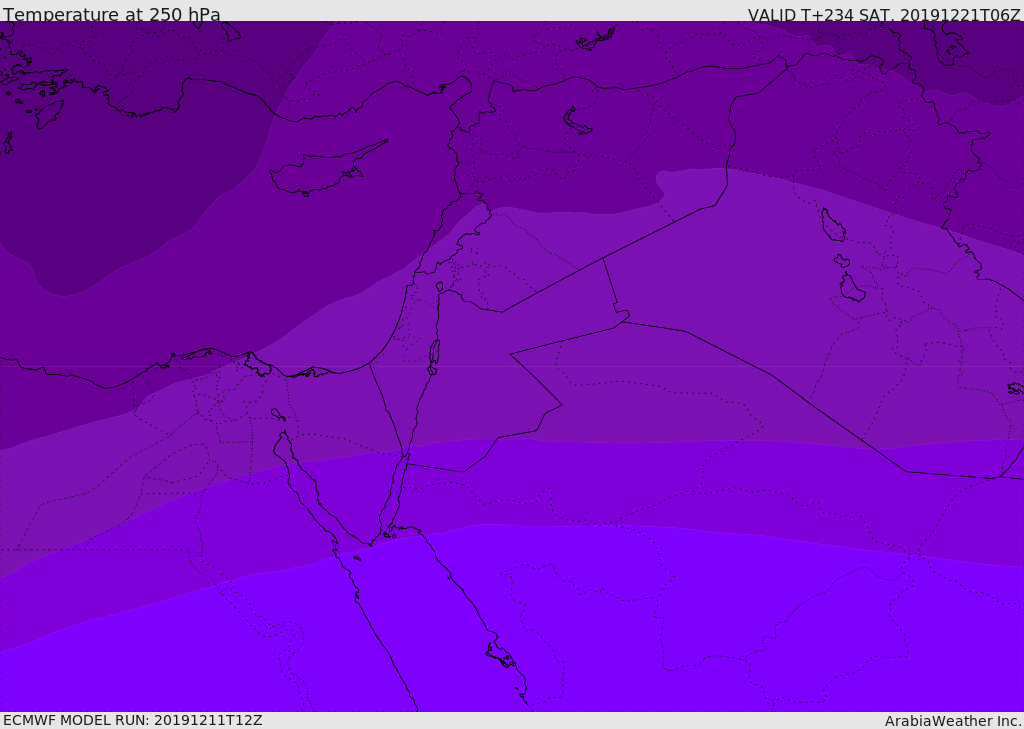Click the 'VALID T+234 SAT. 20191221T06Z' timestamp
This screenshot has width=1024, height=729.
coord(884,14)
